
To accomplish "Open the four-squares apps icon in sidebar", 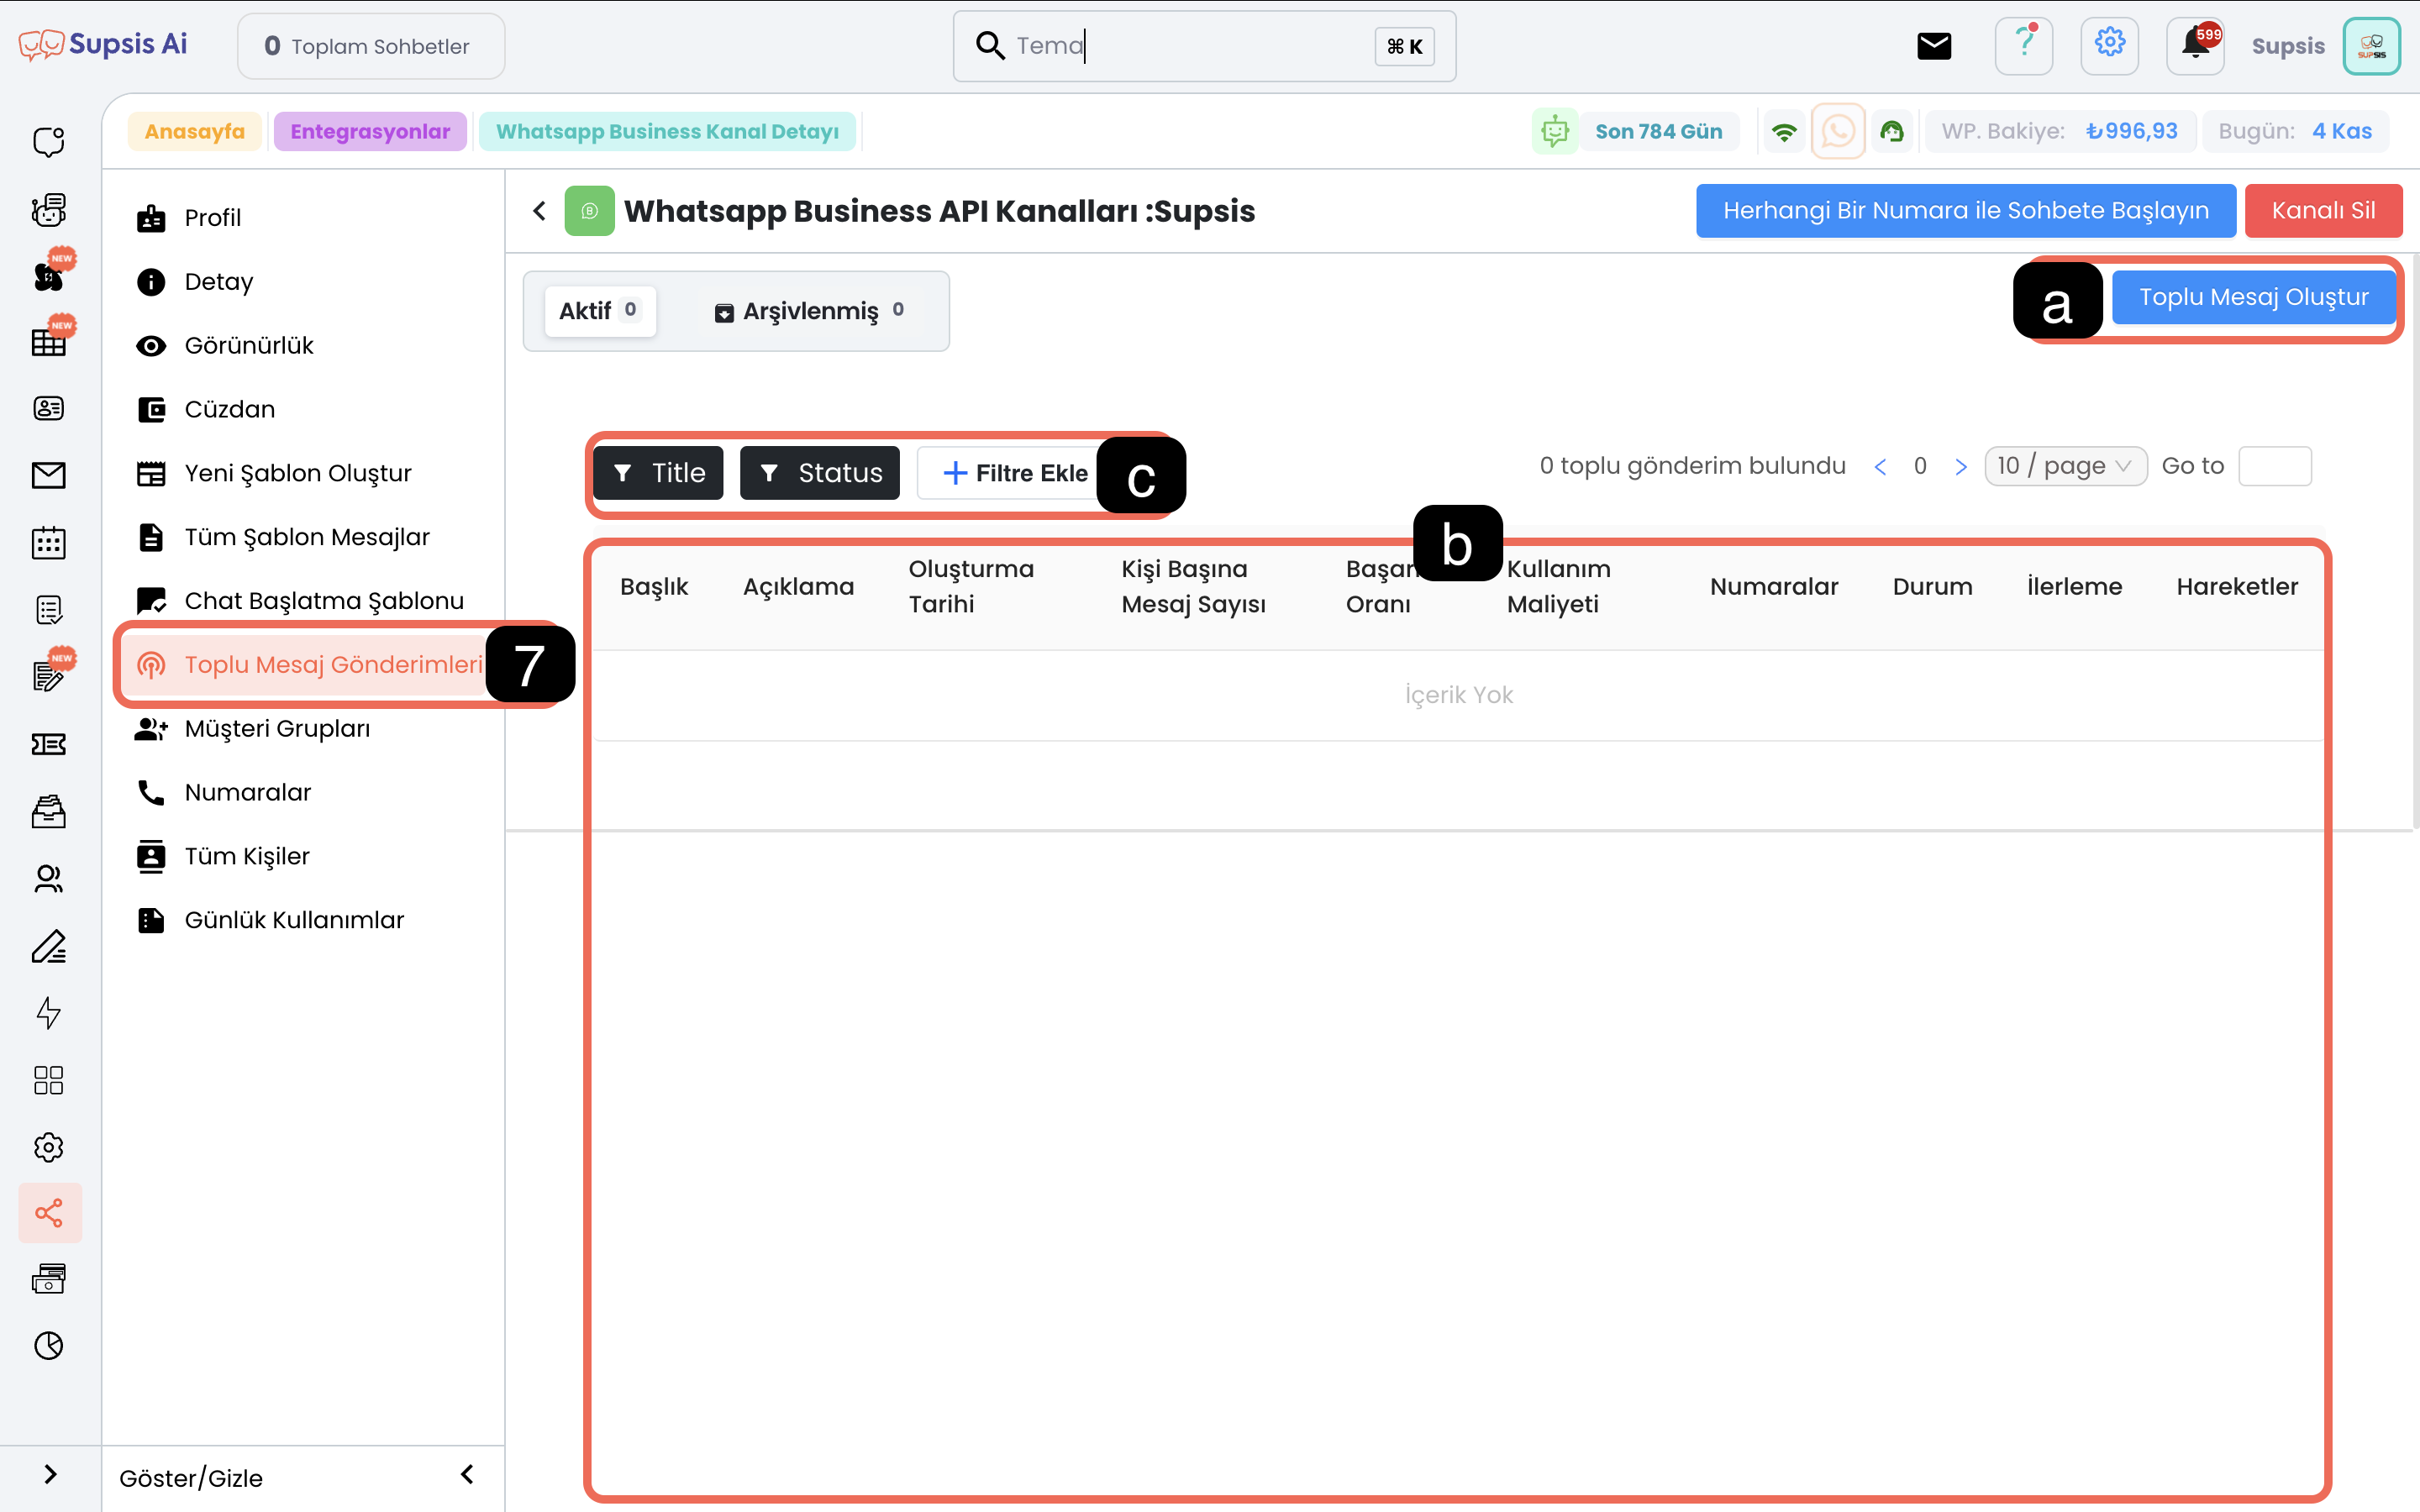I will tap(48, 1080).
